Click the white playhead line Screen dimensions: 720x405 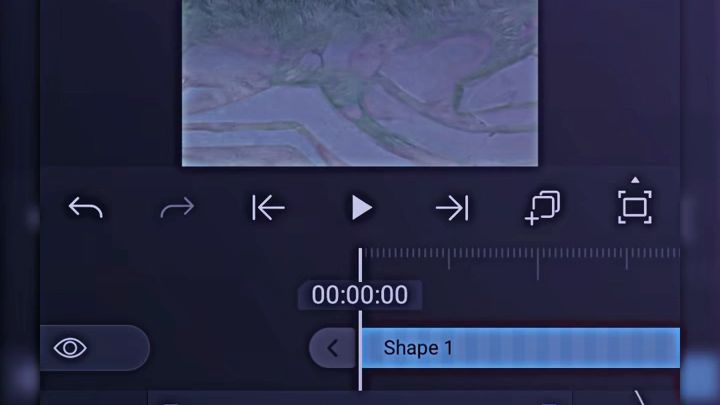pyautogui.click(x=360, y=319)
